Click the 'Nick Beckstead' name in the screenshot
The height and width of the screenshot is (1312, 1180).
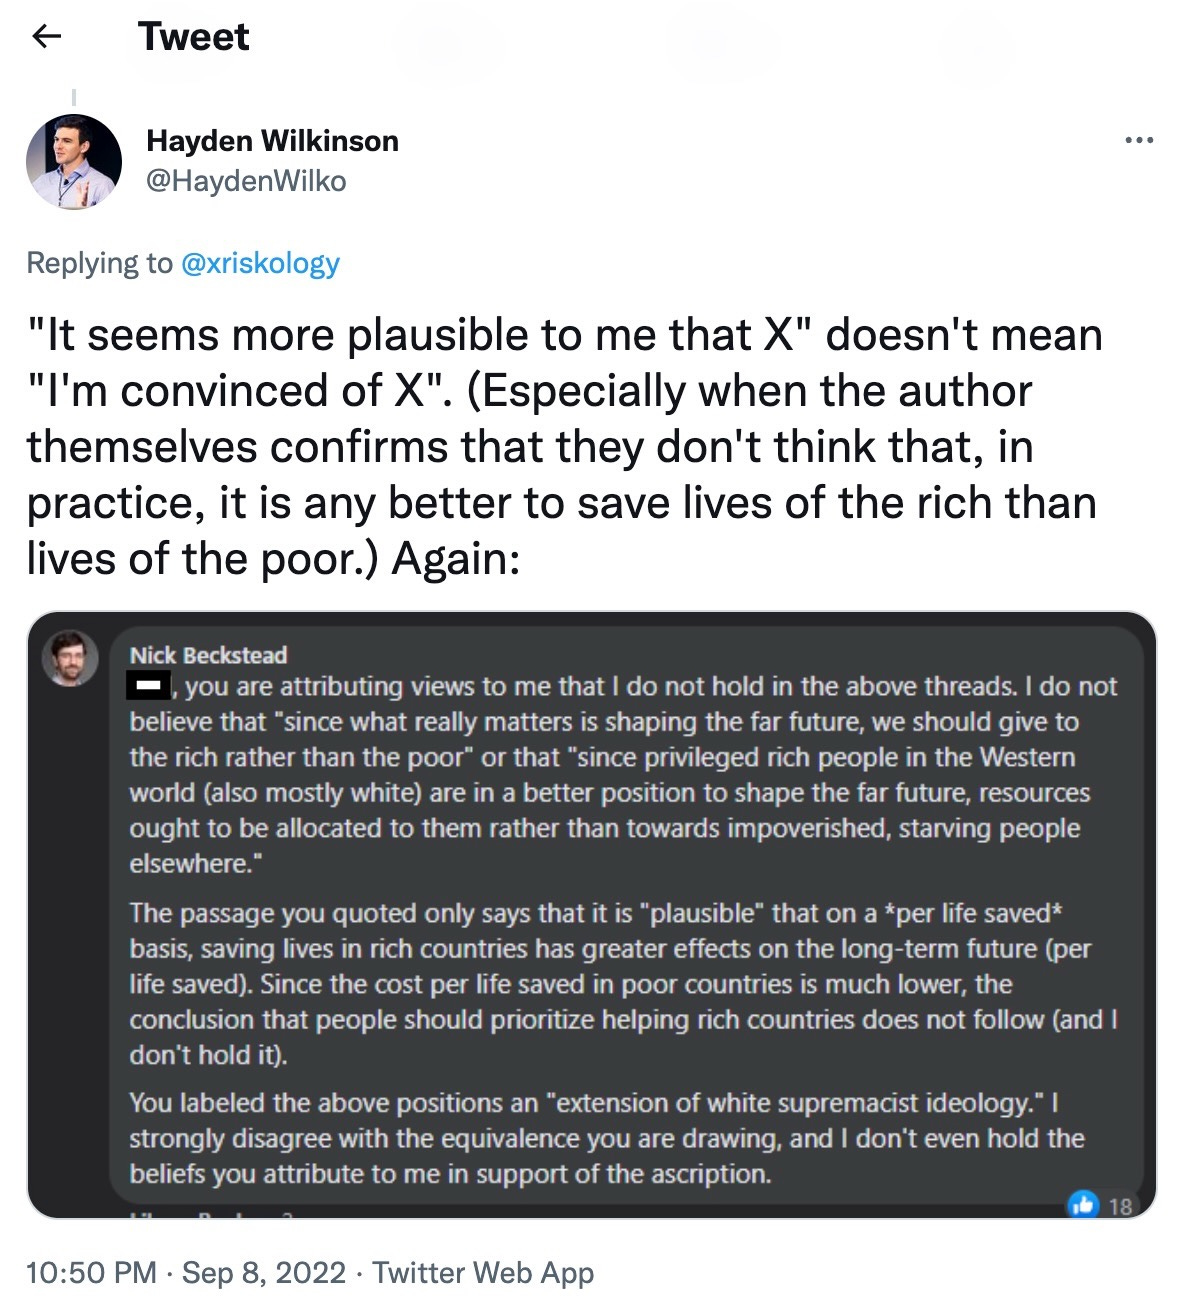208,655
